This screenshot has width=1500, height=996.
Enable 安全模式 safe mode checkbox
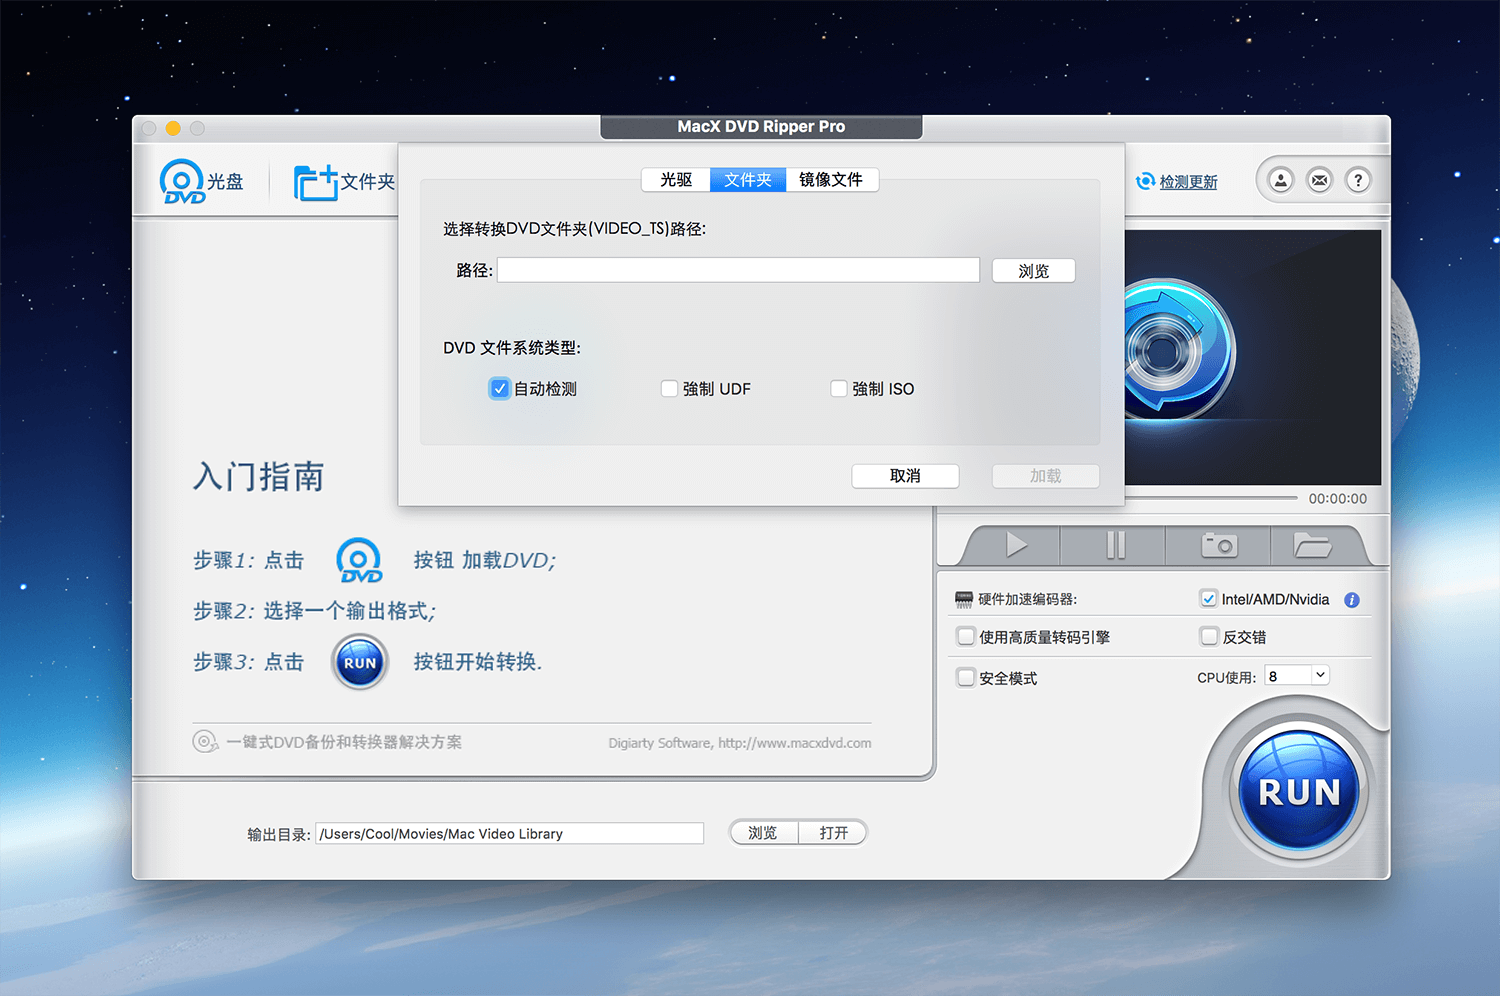[x=966, y=677]
